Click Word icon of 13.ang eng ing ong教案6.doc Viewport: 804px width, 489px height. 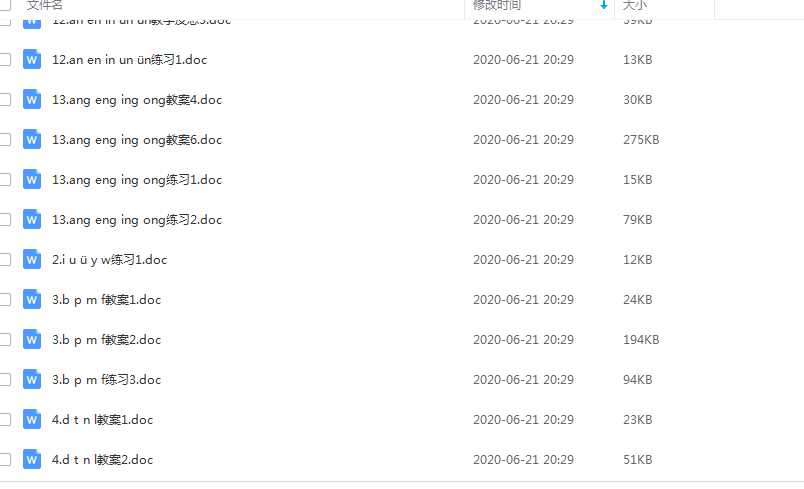point(32,139)
